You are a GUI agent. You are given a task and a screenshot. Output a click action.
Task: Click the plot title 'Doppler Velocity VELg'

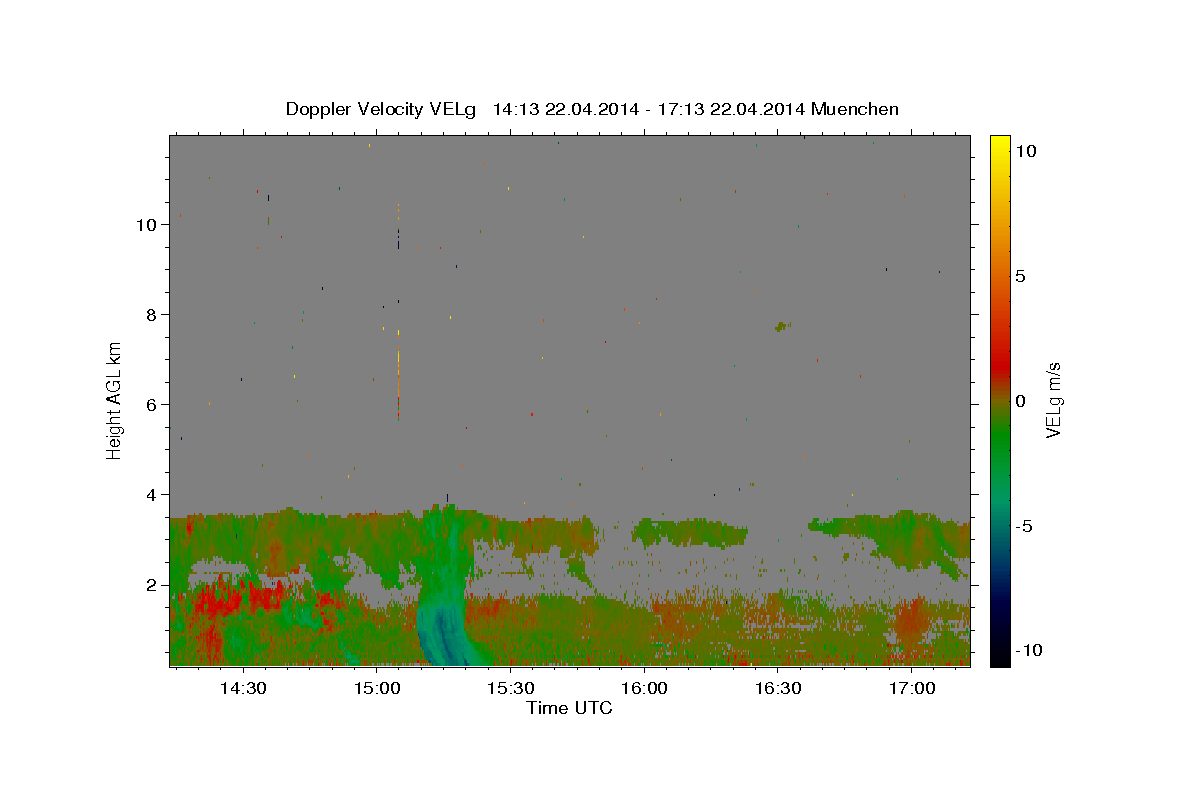tap(381, 109)
